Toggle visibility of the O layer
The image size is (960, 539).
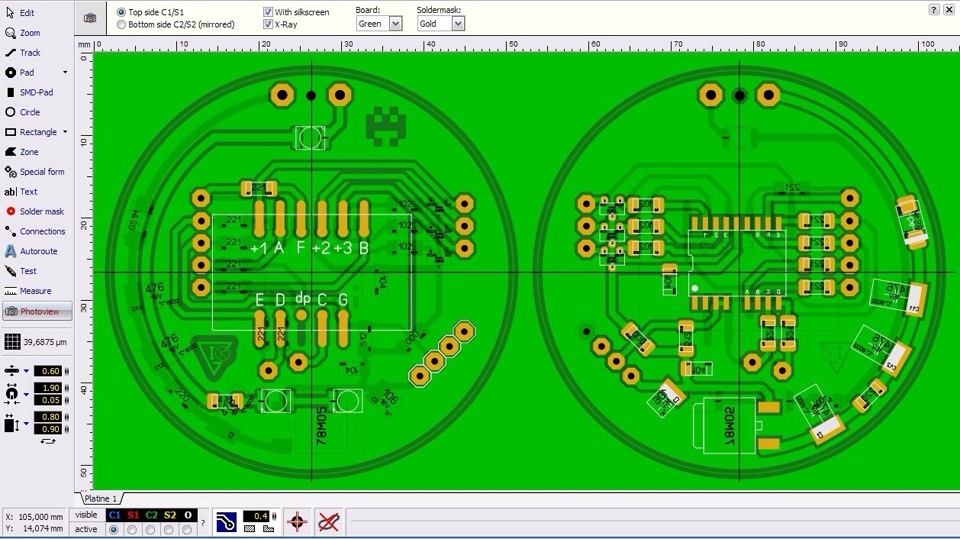188,515
